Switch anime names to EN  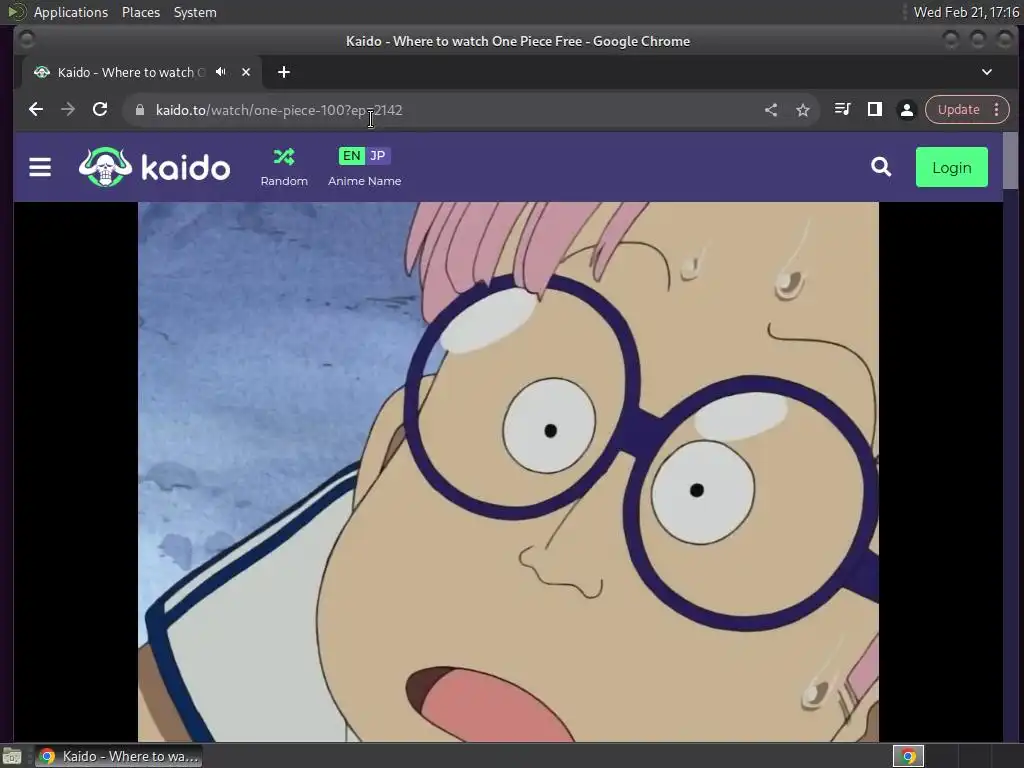(351, 155)
